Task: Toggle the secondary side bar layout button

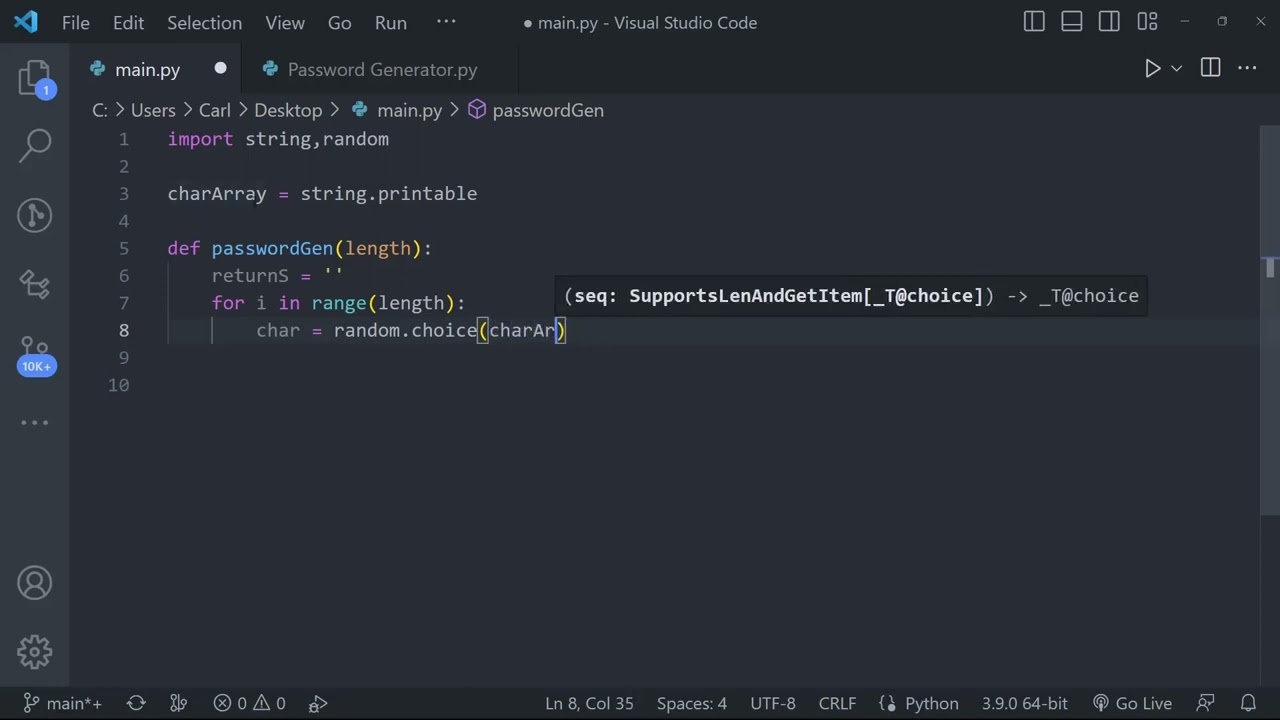Action: [x=1109, y=22]
